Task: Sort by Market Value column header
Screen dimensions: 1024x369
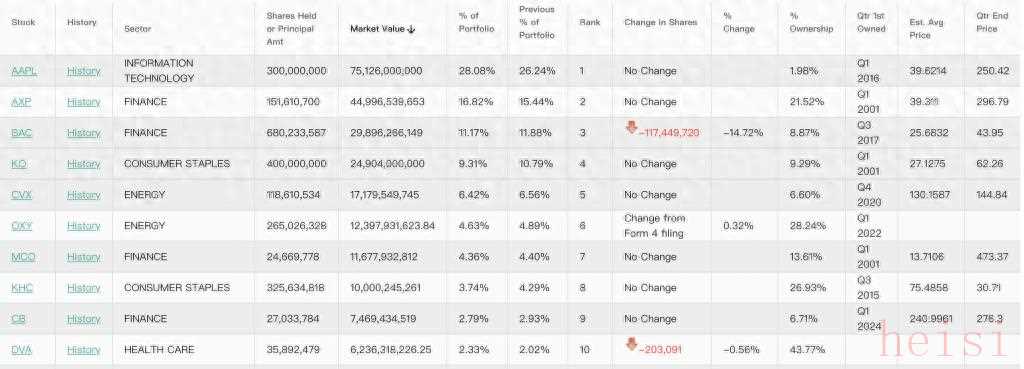Action: [x=377, y=29]
